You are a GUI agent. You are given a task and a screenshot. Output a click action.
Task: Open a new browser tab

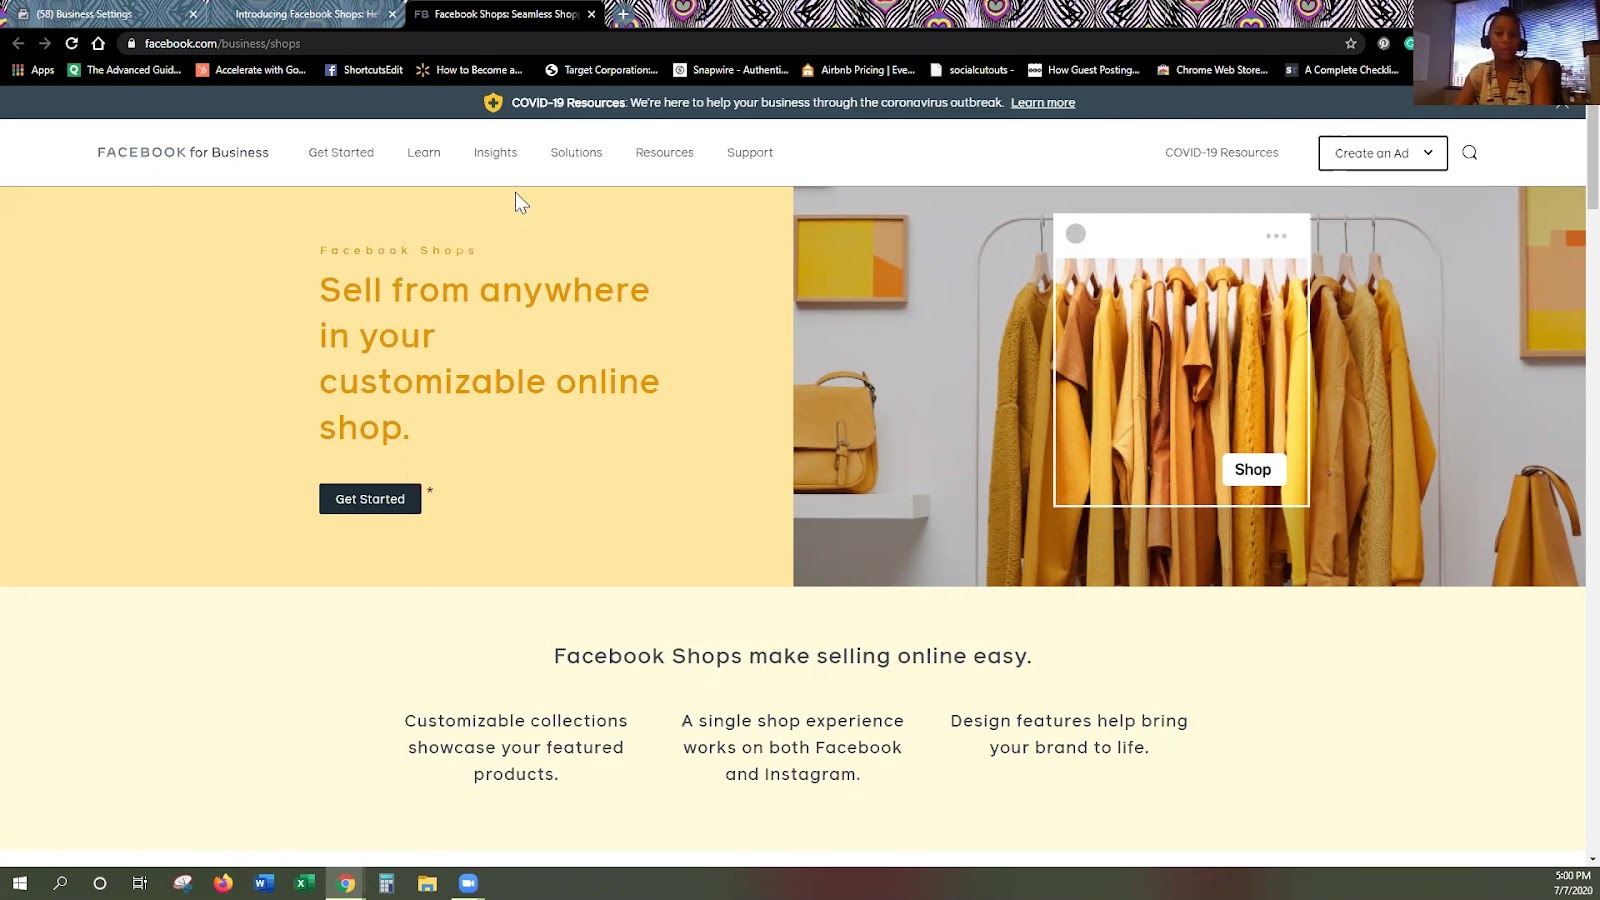[x=623, y=14]
